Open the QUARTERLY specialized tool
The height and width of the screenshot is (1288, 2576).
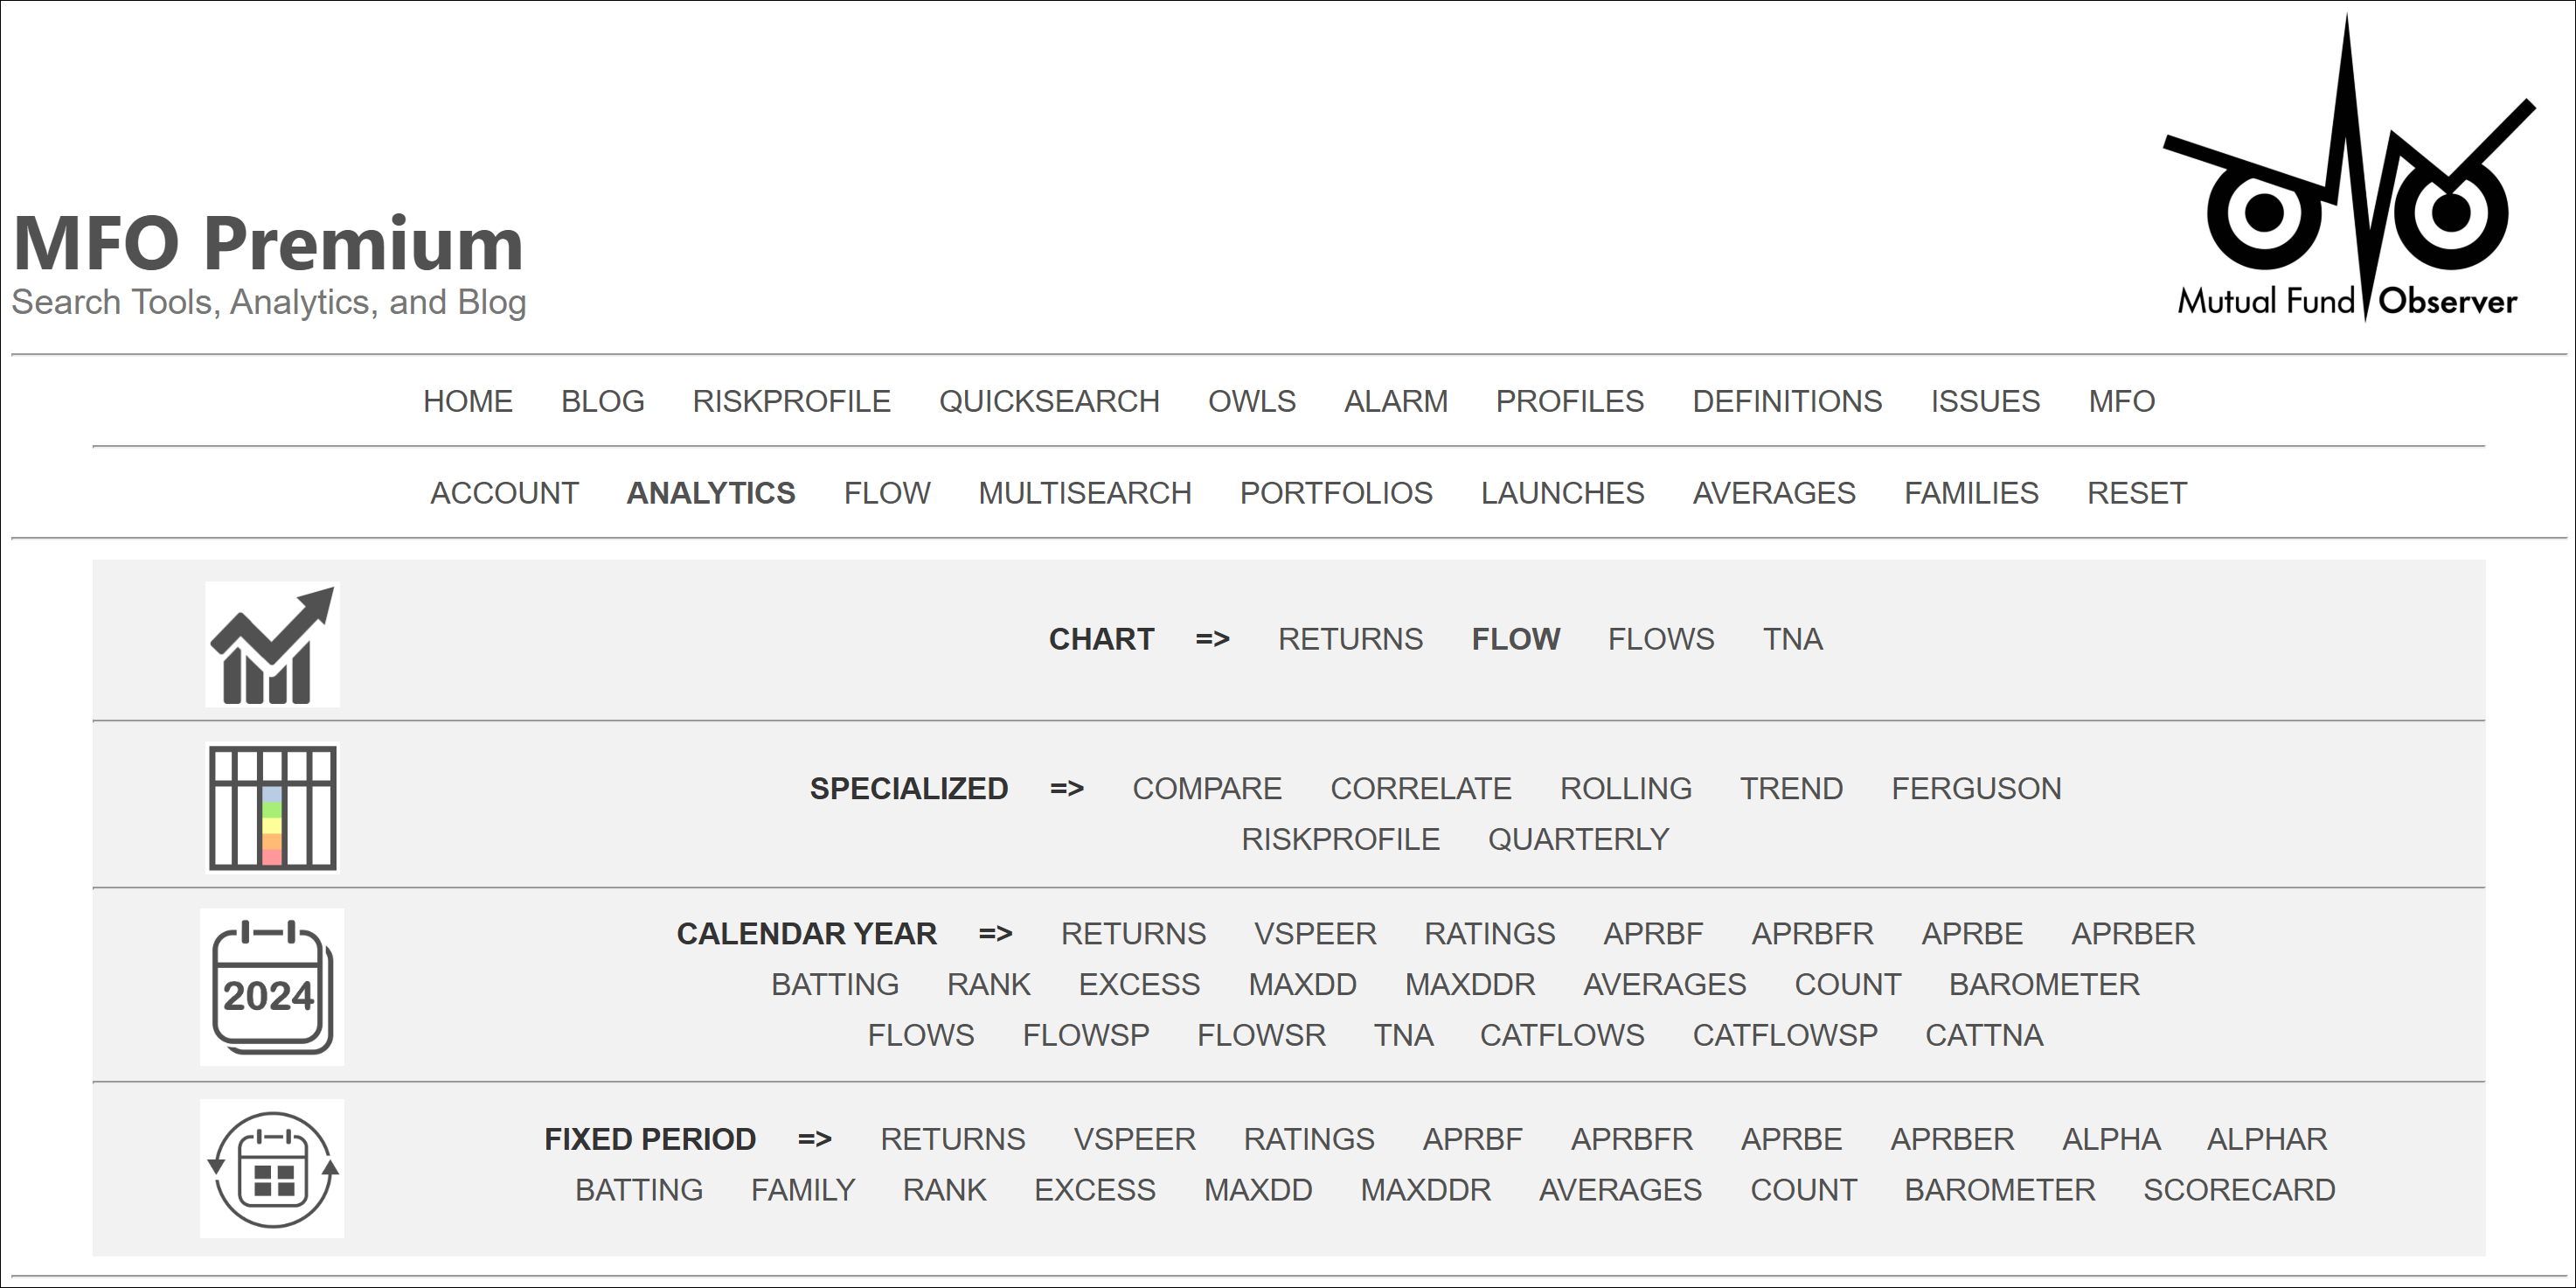pos(1578,839)
